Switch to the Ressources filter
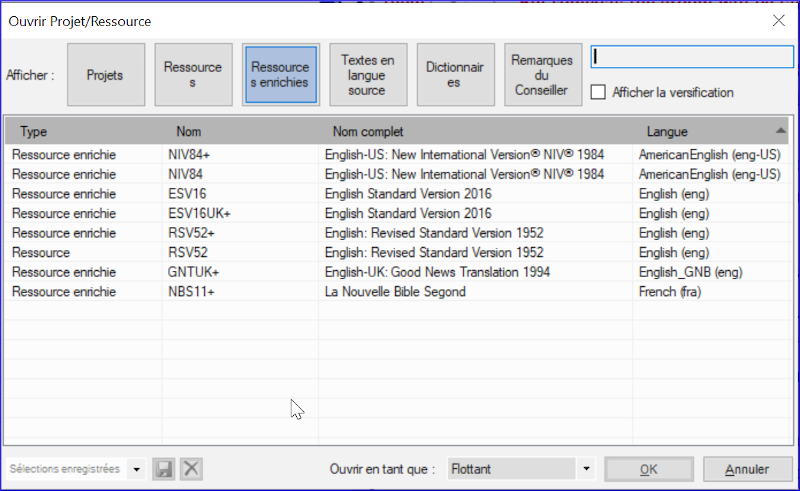The image size is (800, 491). (x=193, y=75)
